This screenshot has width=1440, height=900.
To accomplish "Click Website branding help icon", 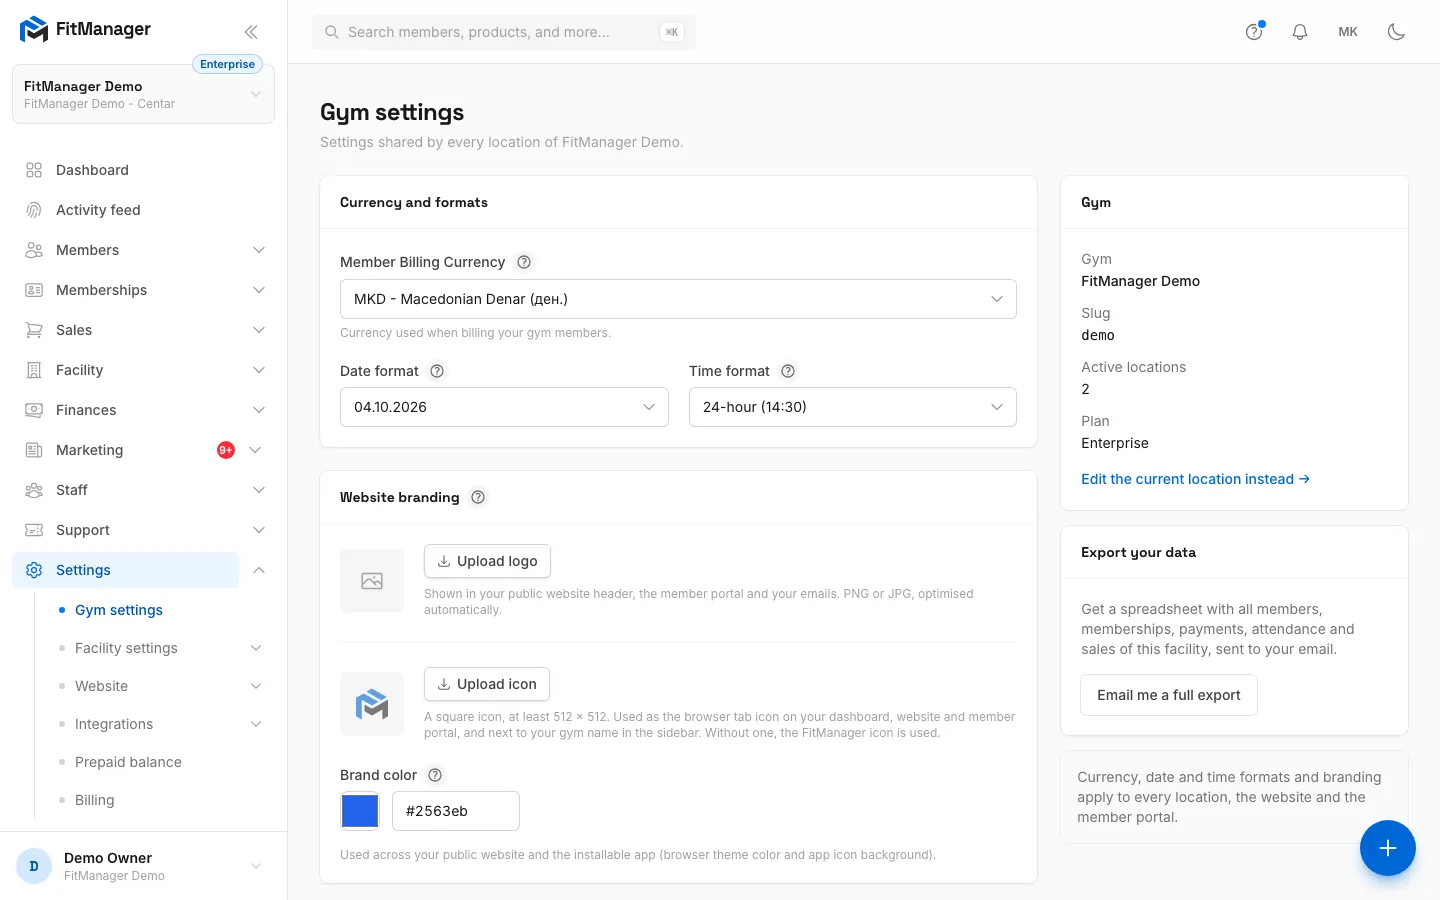I will 478,497.
